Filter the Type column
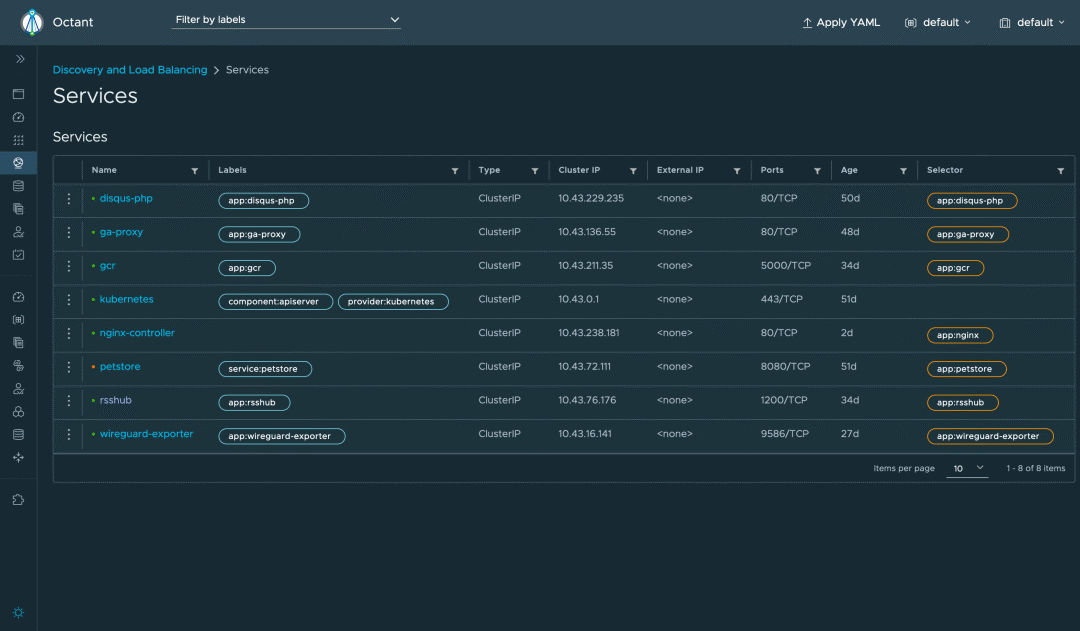Screen dimensions: 1080x631 534,171
